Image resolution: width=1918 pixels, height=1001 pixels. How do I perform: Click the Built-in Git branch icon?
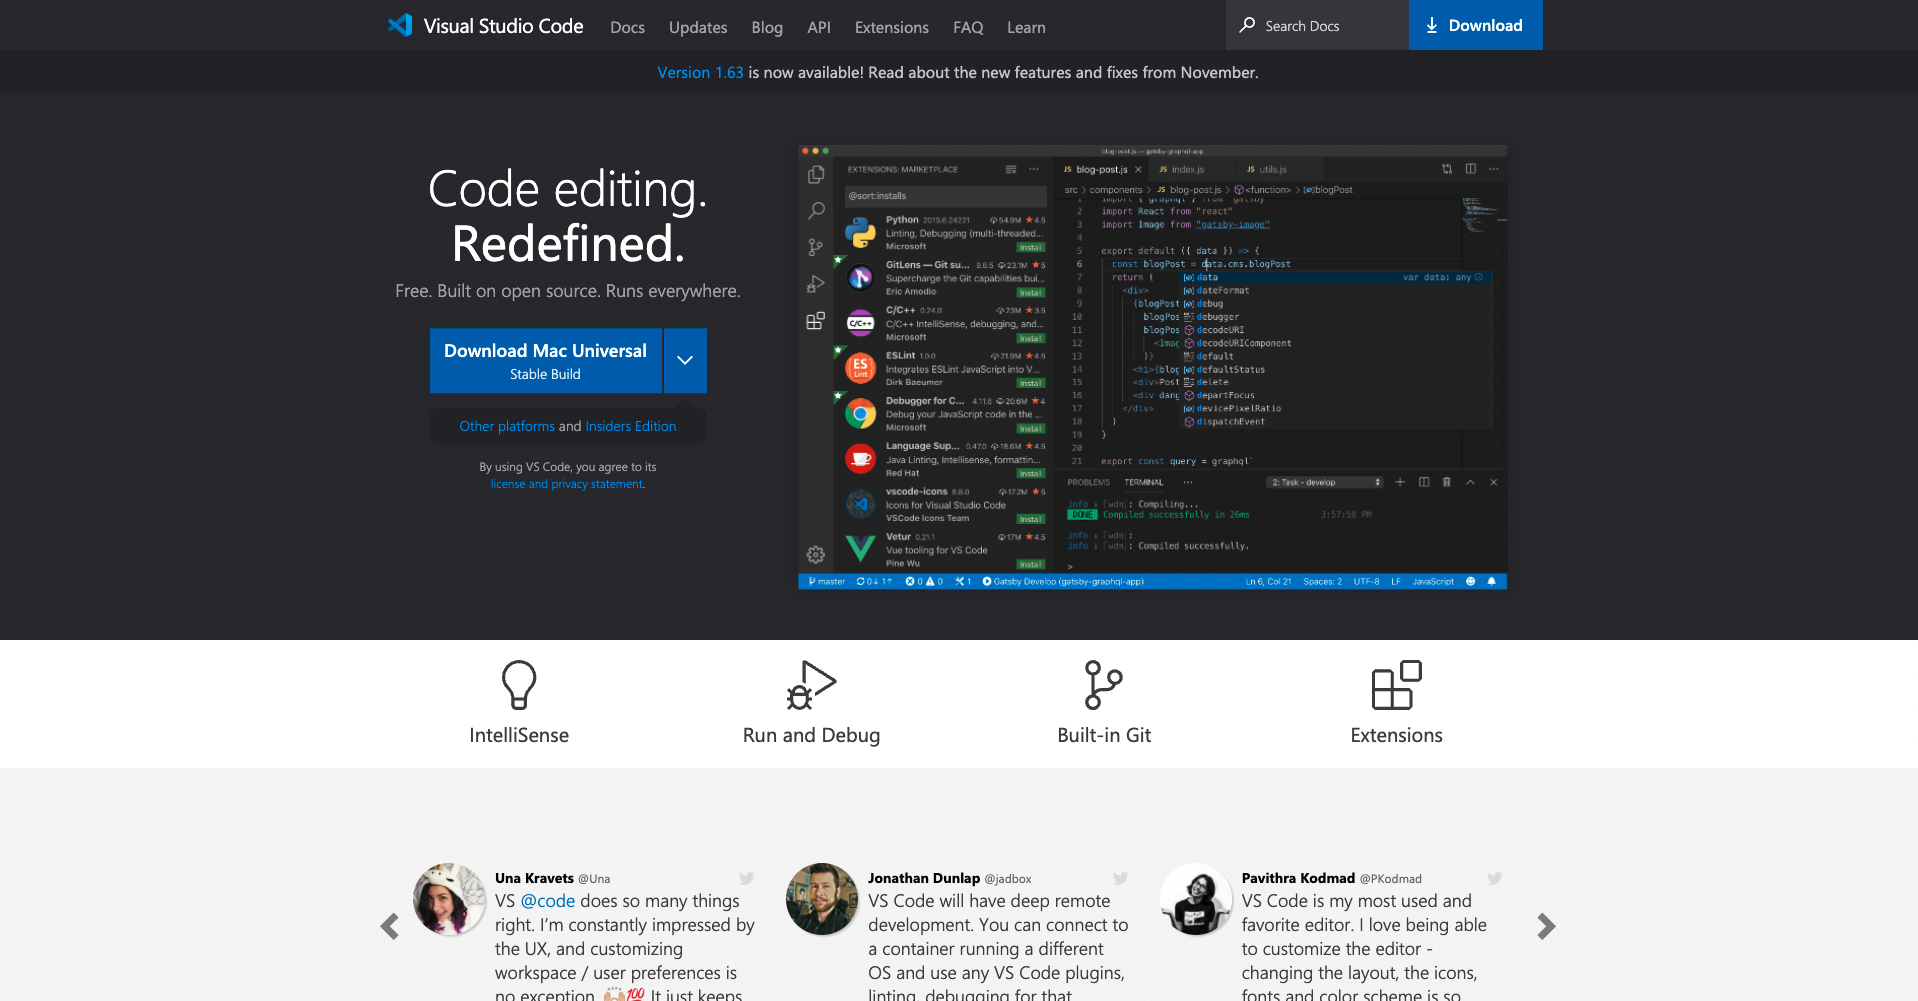pos(1104,685)
